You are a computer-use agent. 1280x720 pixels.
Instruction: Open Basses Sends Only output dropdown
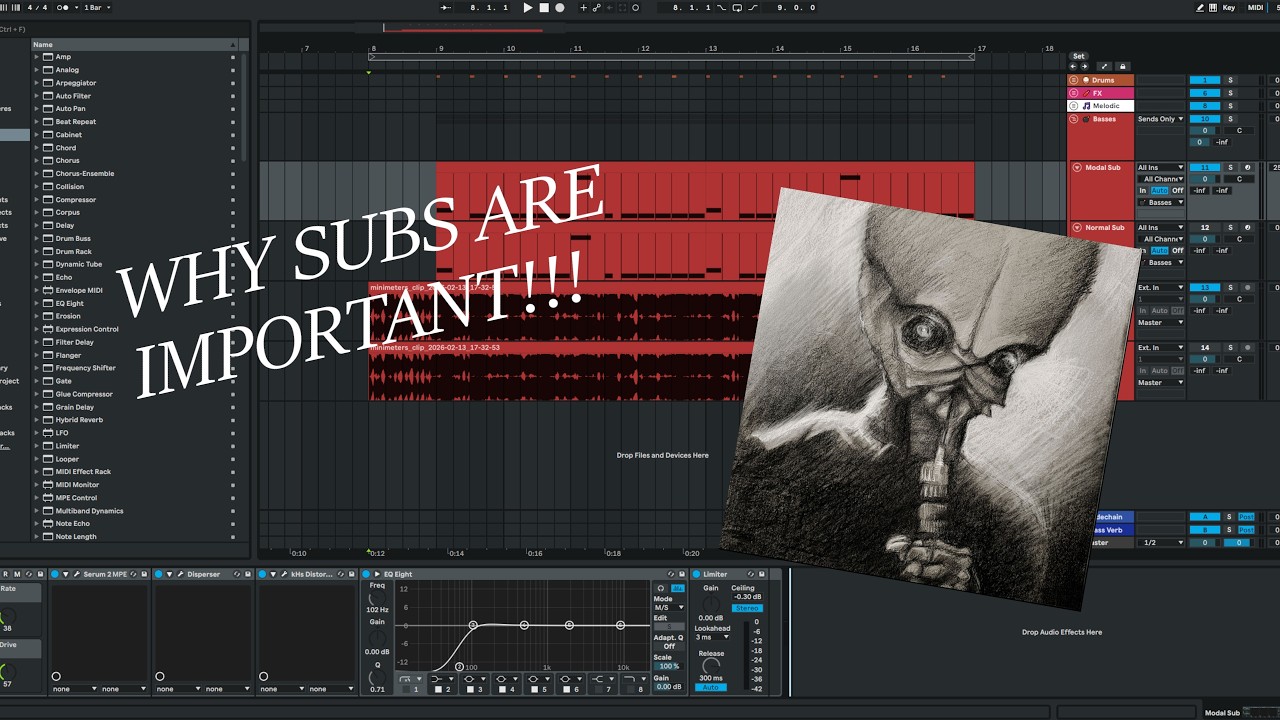(1160, 119)
